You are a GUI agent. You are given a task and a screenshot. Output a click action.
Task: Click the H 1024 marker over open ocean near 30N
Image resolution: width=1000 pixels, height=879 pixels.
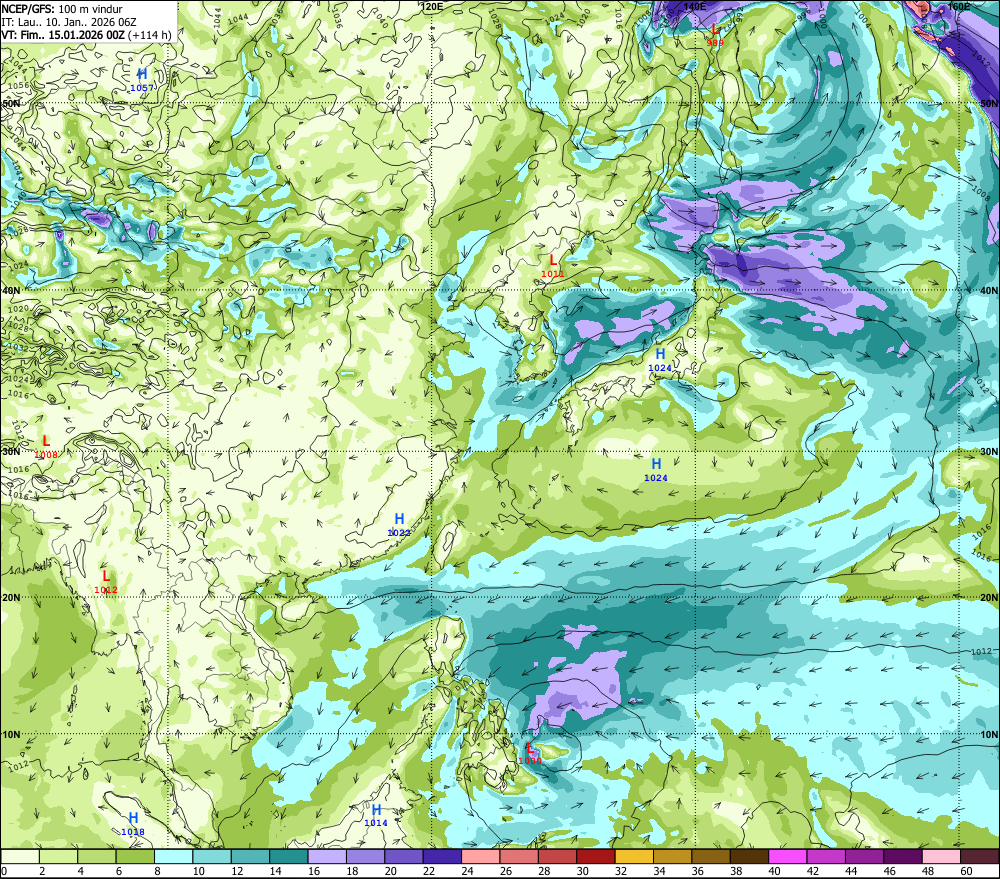(x=656, y=470)
